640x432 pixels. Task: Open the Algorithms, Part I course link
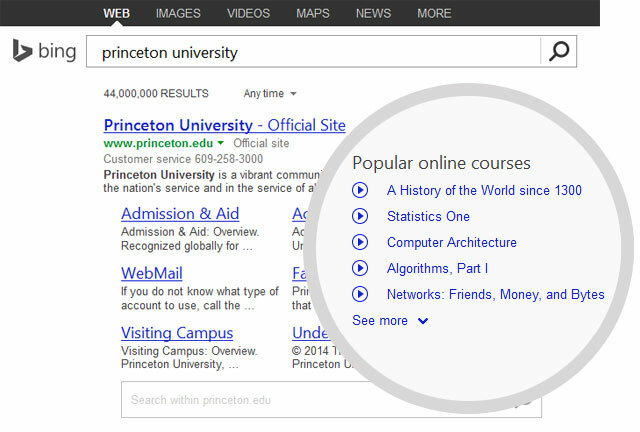(437, 268)
